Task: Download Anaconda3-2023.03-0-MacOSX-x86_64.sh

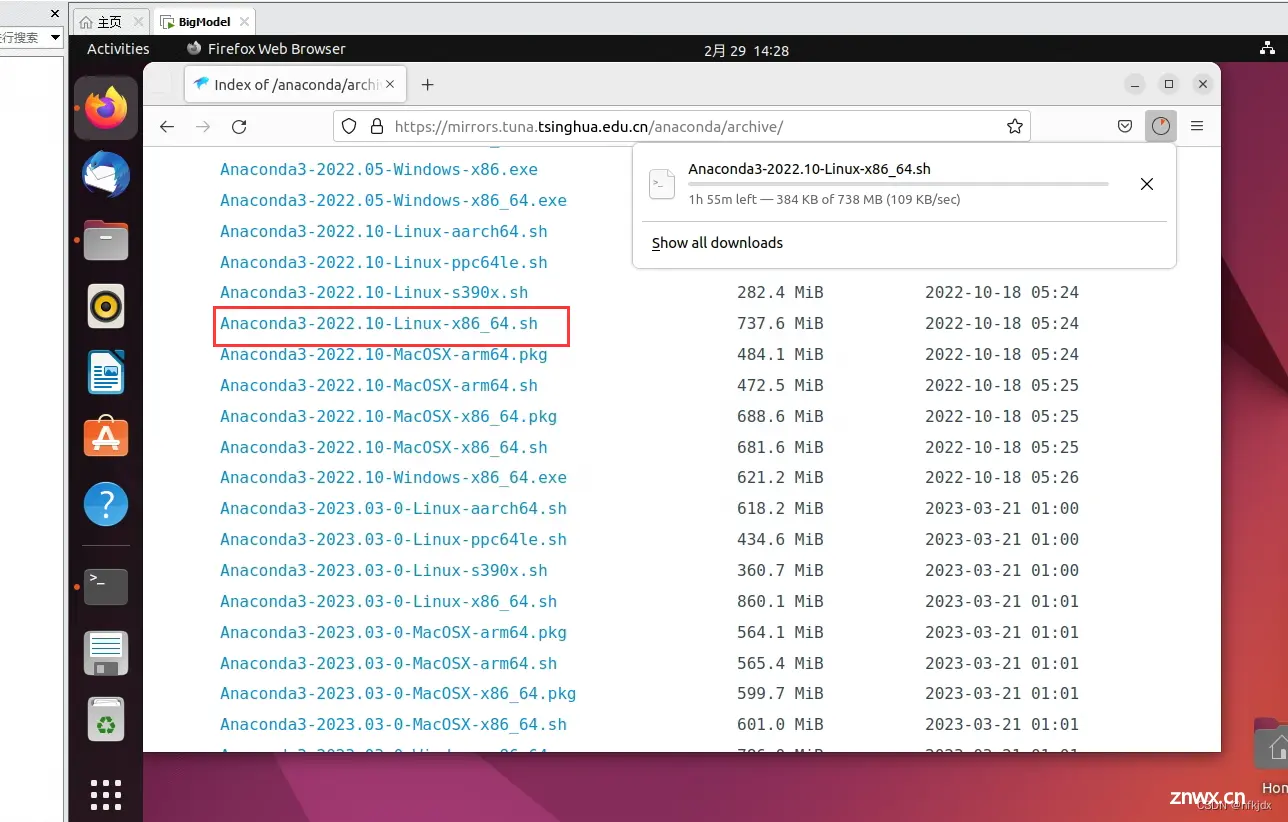Action: [x=393, y=725]
